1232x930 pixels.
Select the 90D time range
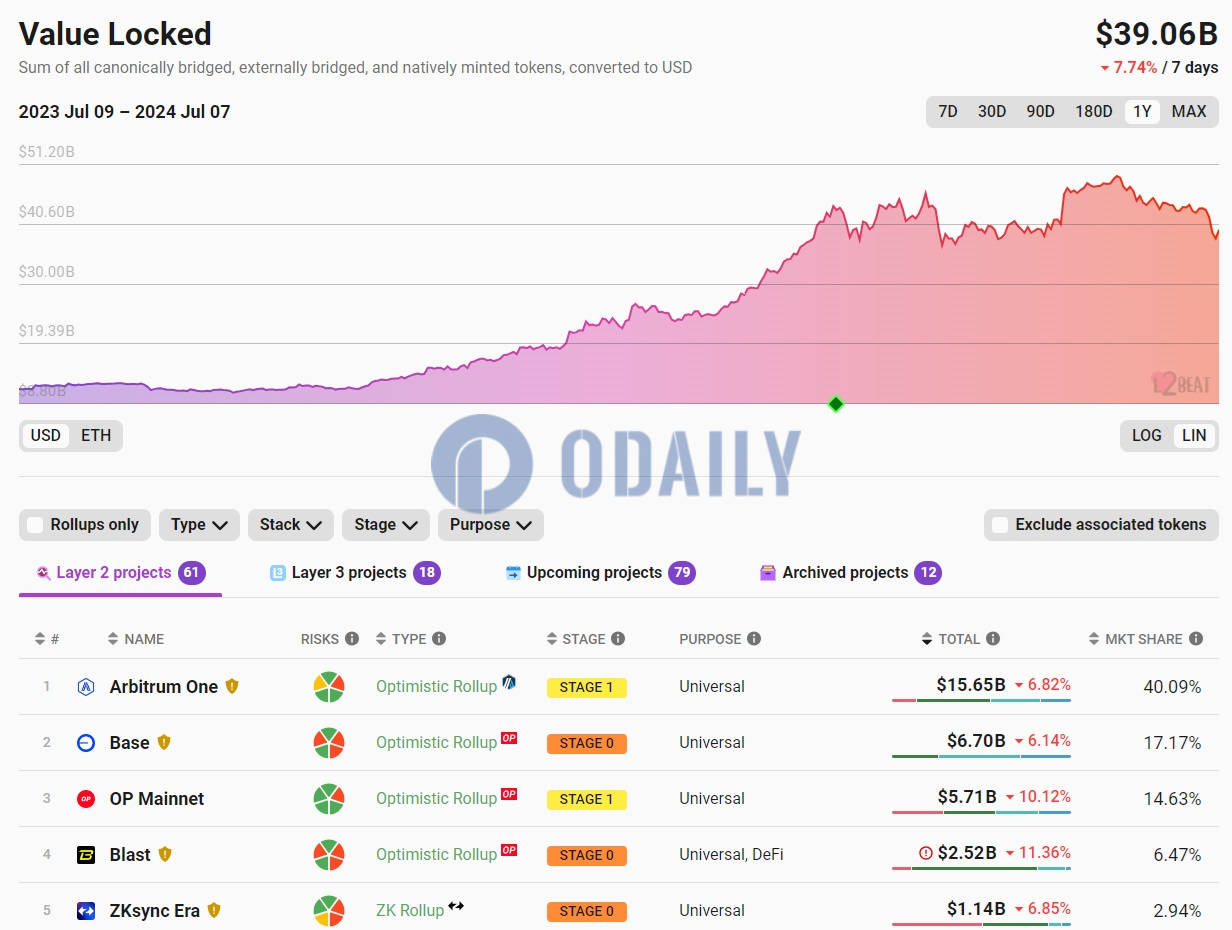[x=1041, y=111]
